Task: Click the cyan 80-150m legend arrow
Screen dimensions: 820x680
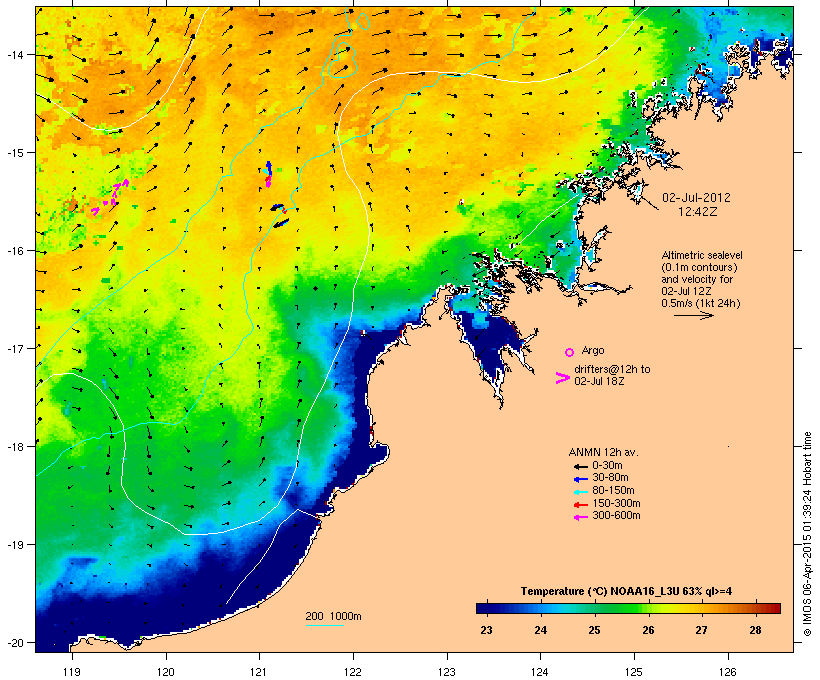Action: coord(580,492)
